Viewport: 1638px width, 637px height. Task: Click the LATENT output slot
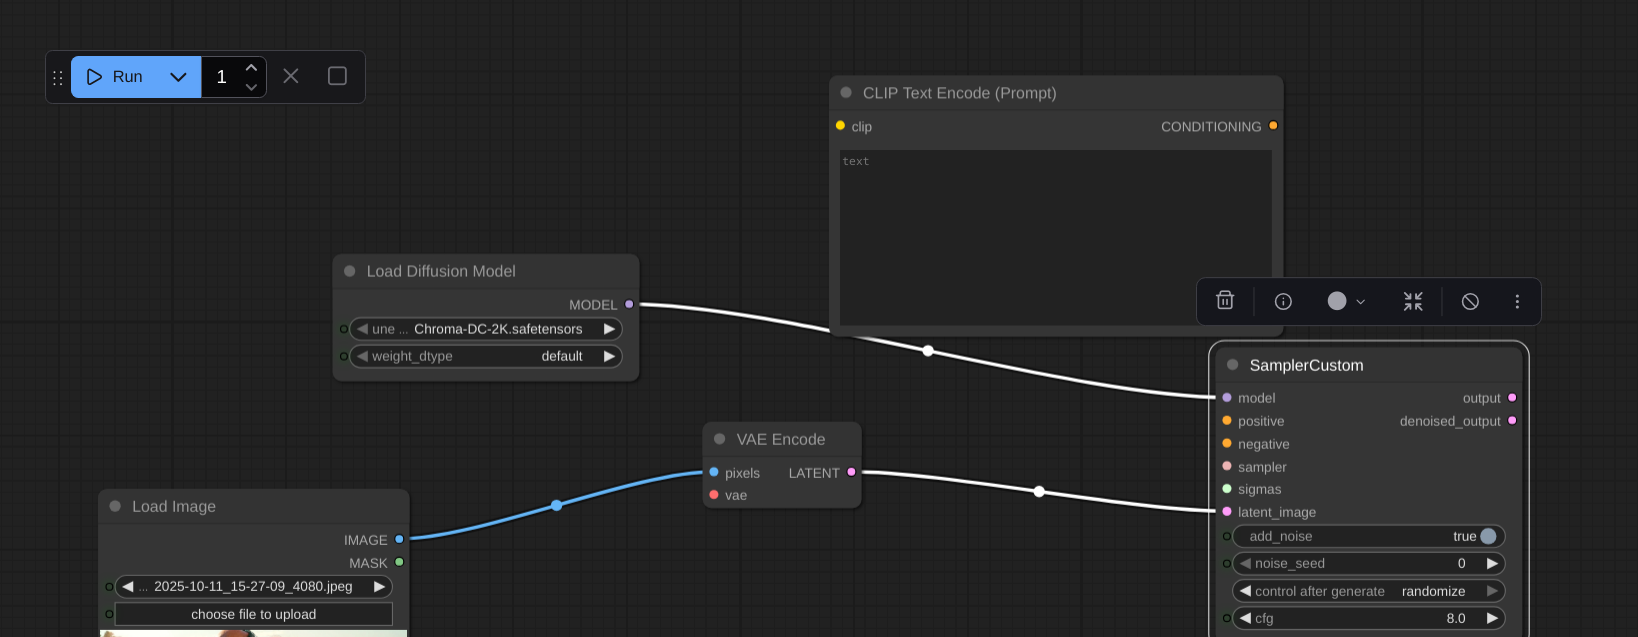pyautogui.click(x=851, y=472)
